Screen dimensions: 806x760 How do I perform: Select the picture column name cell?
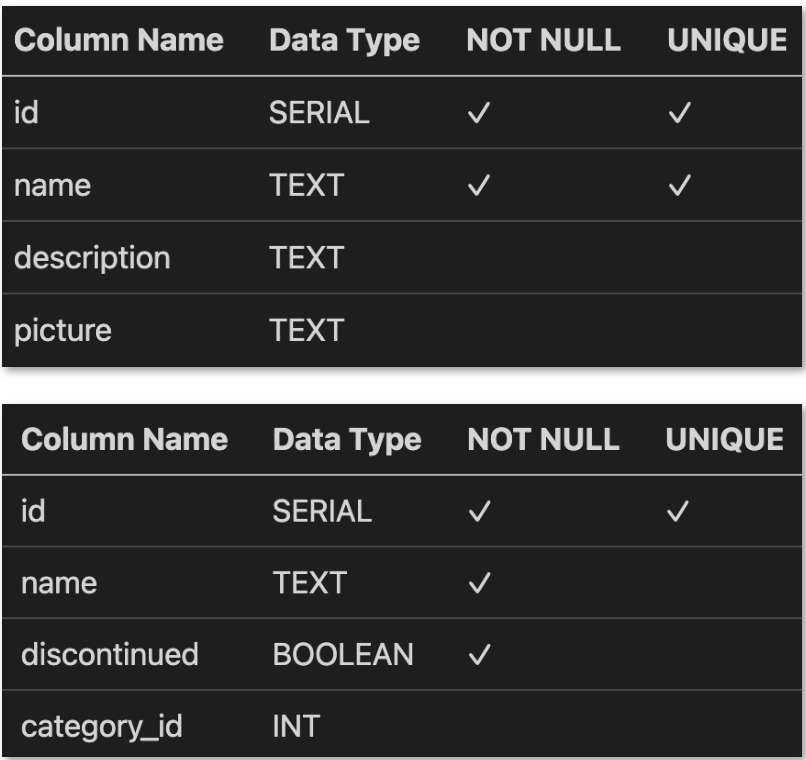(63, 330)
